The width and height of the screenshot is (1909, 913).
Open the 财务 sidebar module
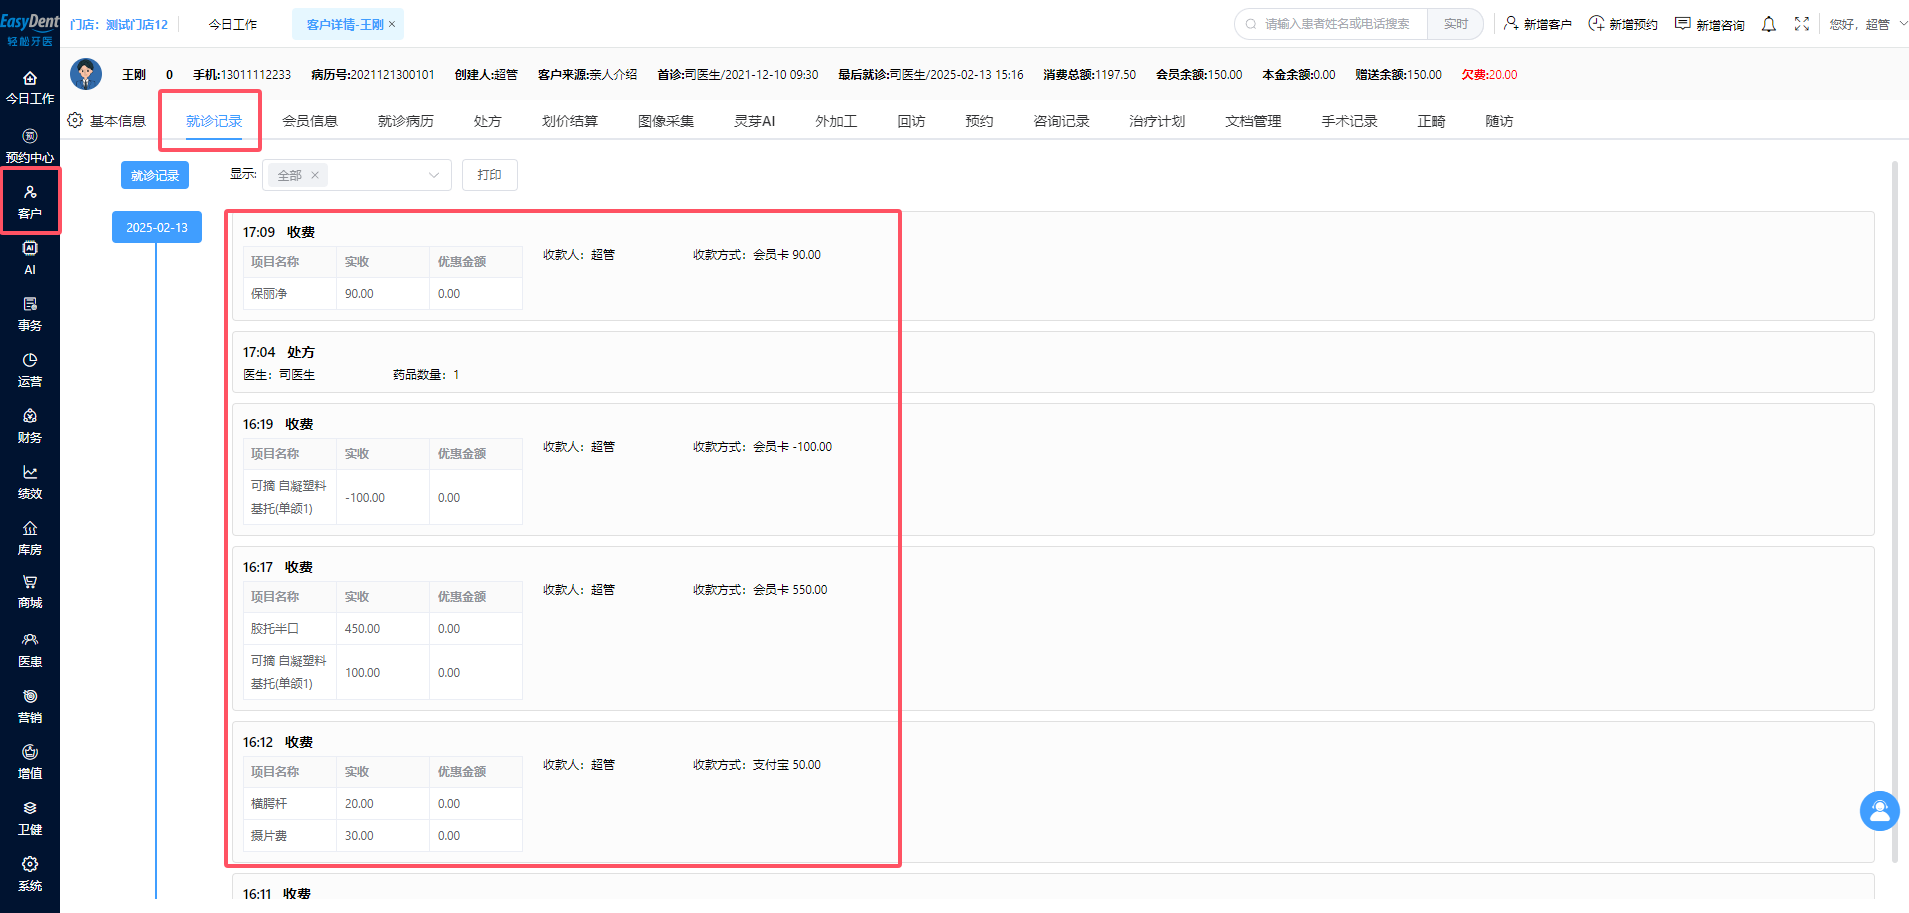[x=30, y=426]
